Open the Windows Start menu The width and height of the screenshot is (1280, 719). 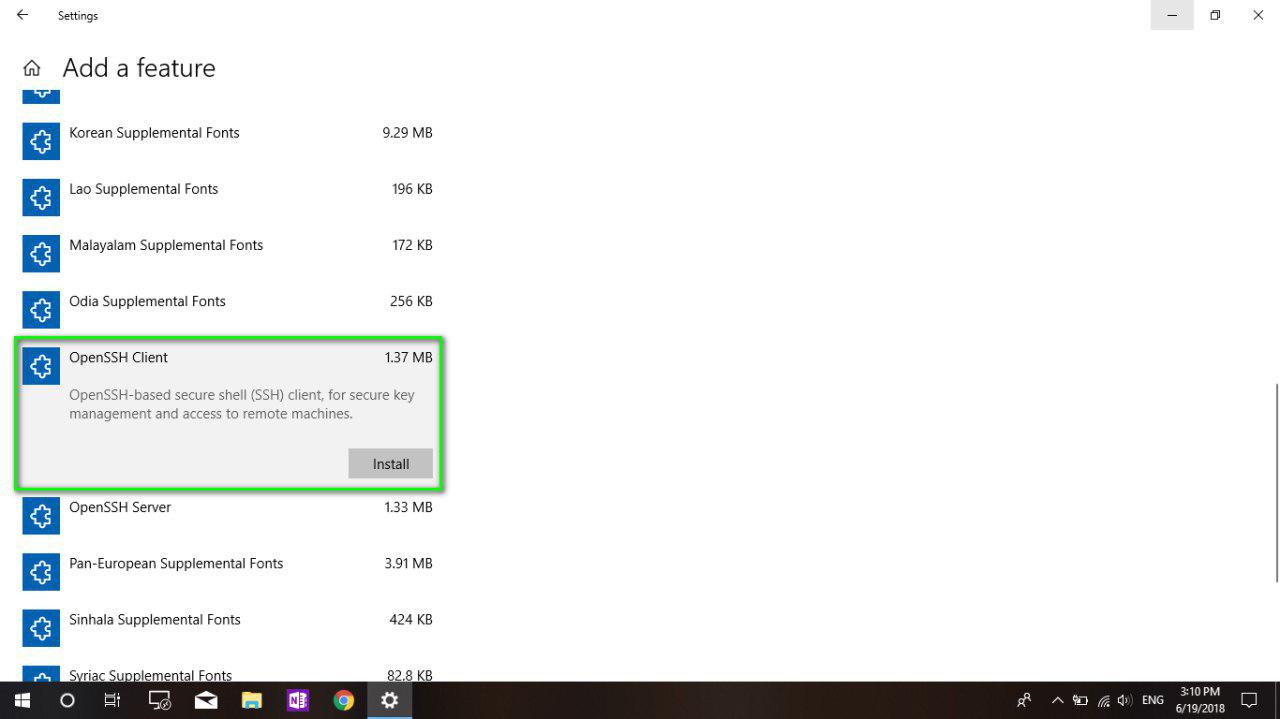click(22, 700)
